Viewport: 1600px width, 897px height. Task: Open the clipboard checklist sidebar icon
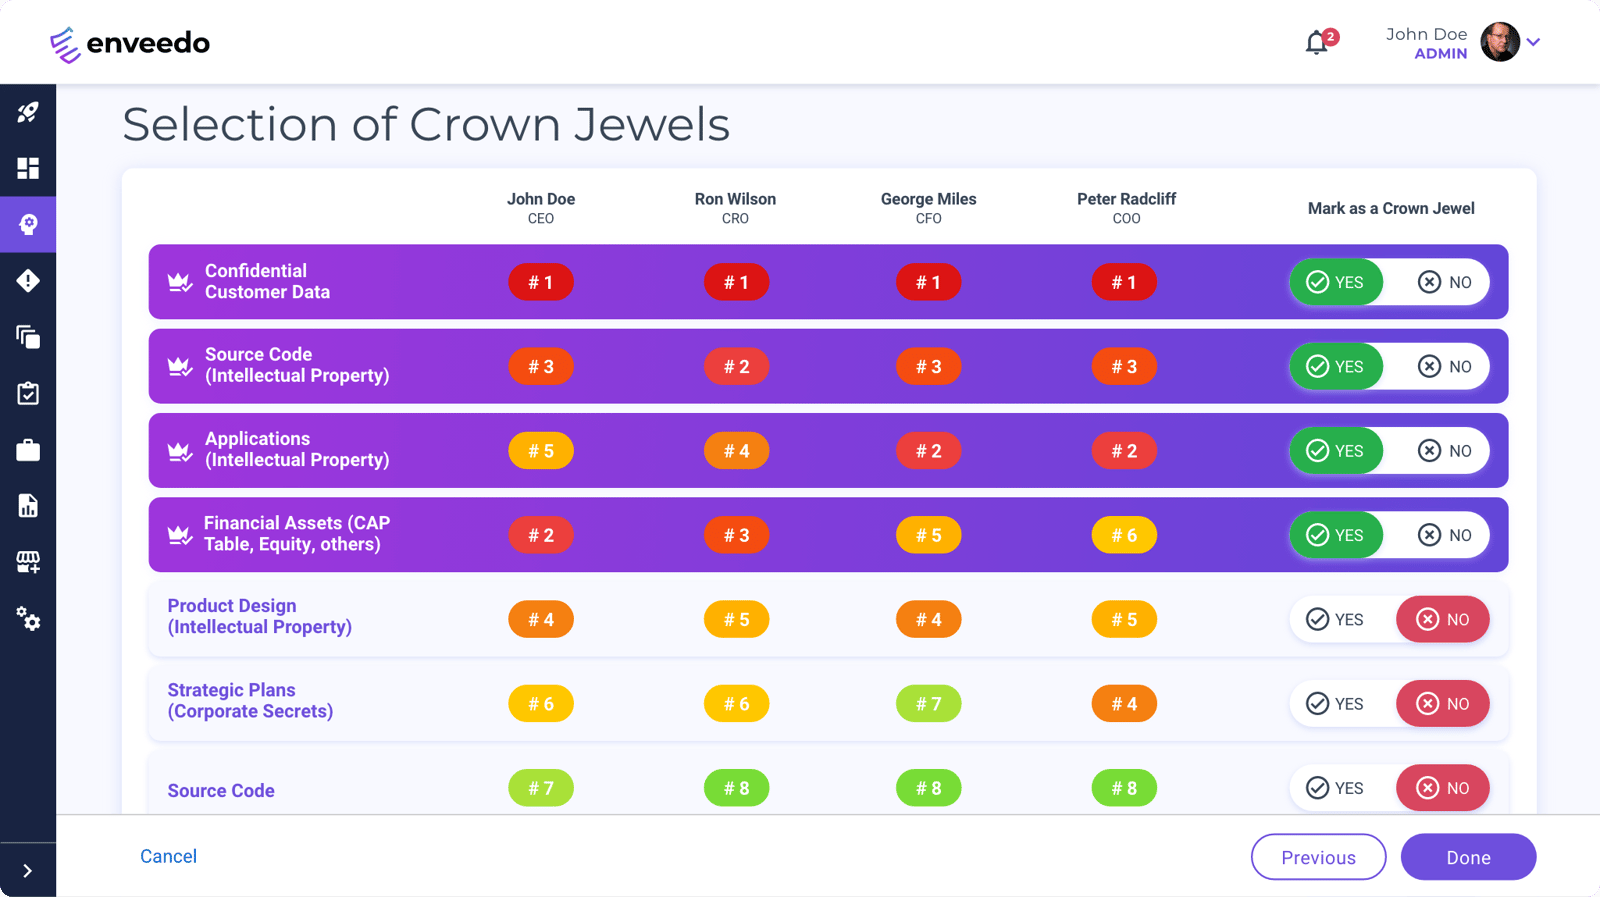click(x=28, y=393)
